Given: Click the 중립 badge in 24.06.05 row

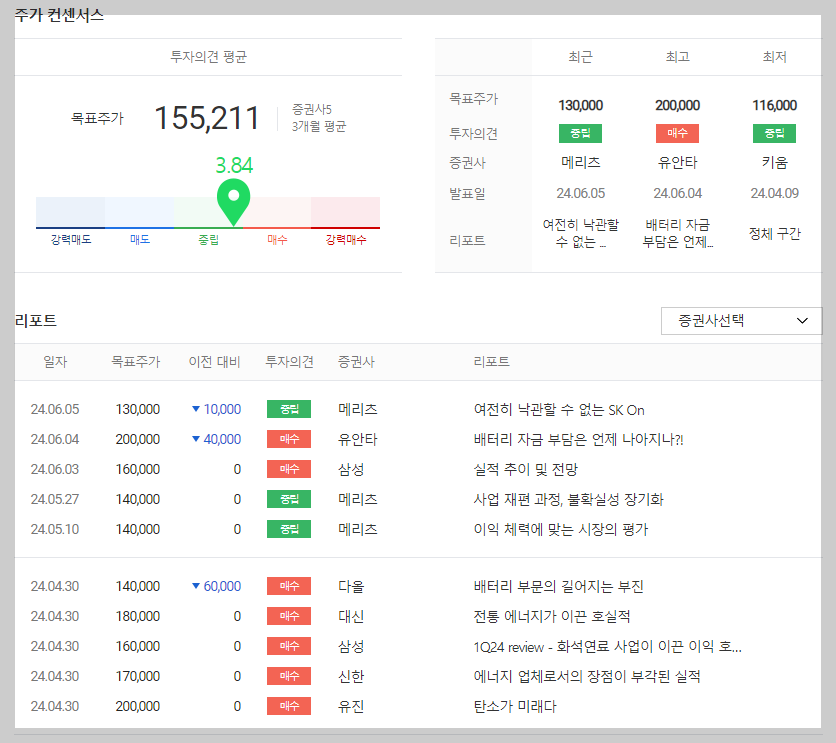Looking at the screenshot, I should tap(289, 409).
